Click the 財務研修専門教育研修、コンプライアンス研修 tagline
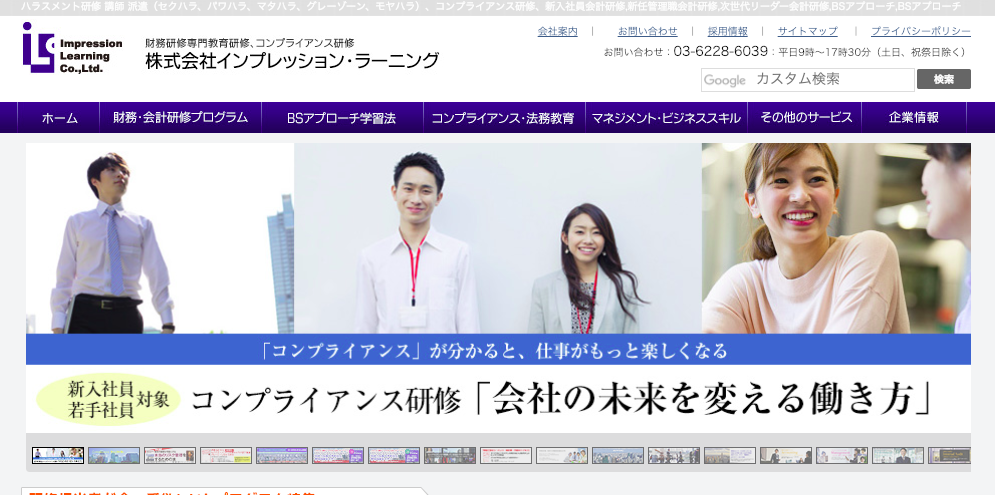 pos(249,43)
